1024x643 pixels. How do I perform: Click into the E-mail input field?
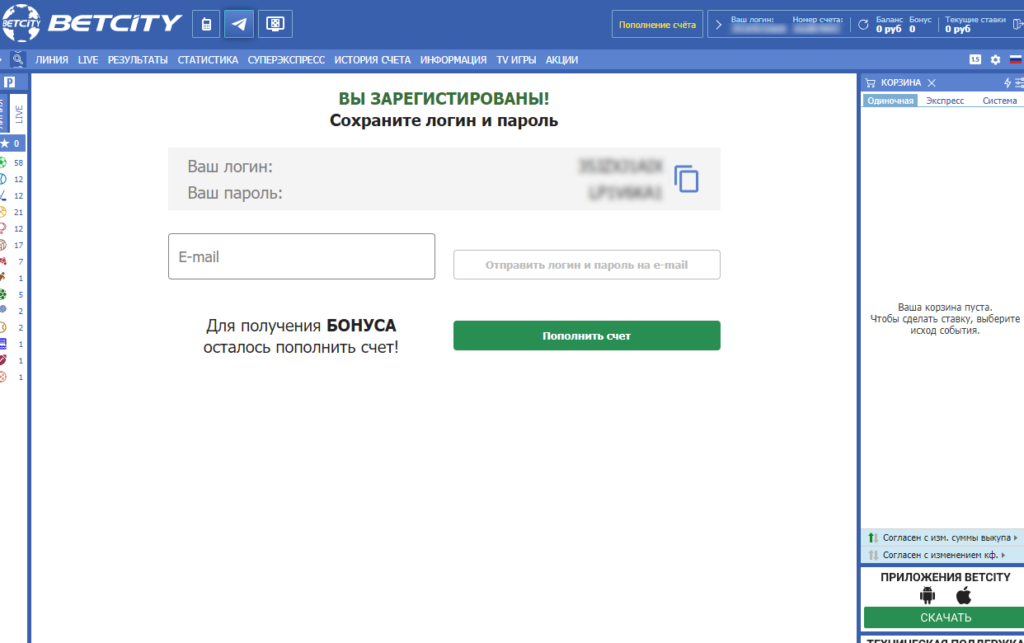(x=301, y=257)
